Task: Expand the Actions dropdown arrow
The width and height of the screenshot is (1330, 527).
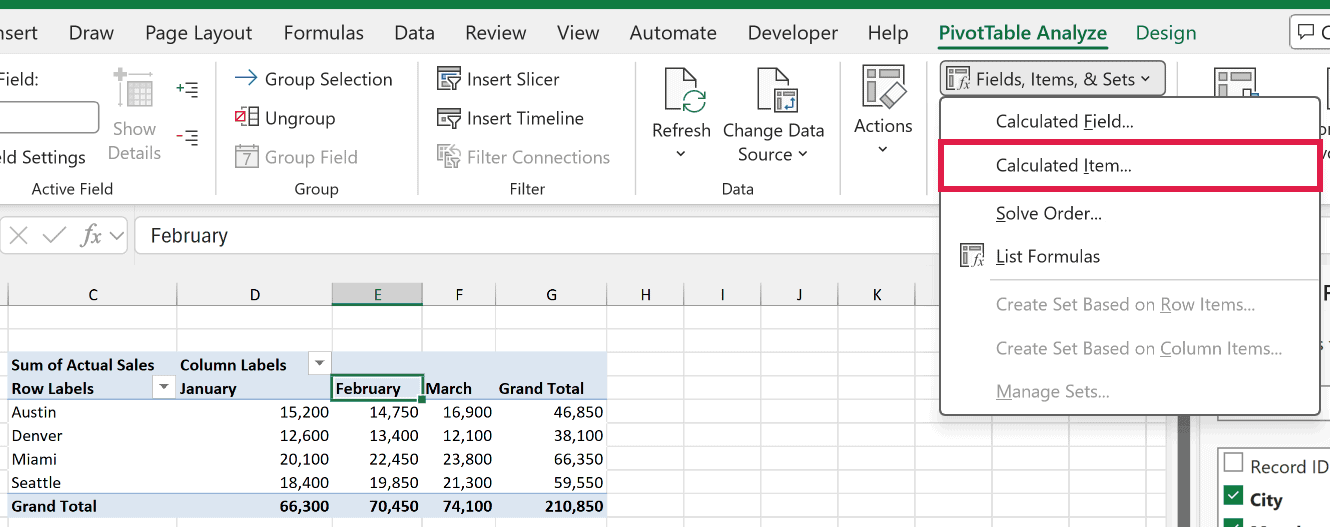Action: tap(883, 150)
